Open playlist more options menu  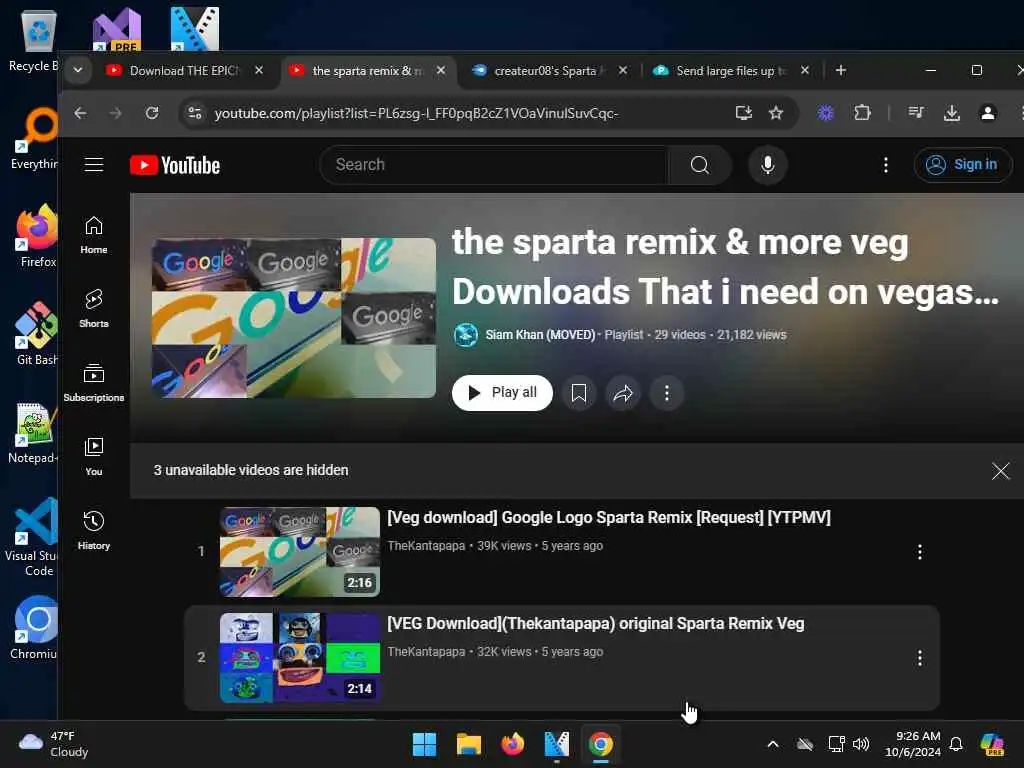(x=667, y=393)
